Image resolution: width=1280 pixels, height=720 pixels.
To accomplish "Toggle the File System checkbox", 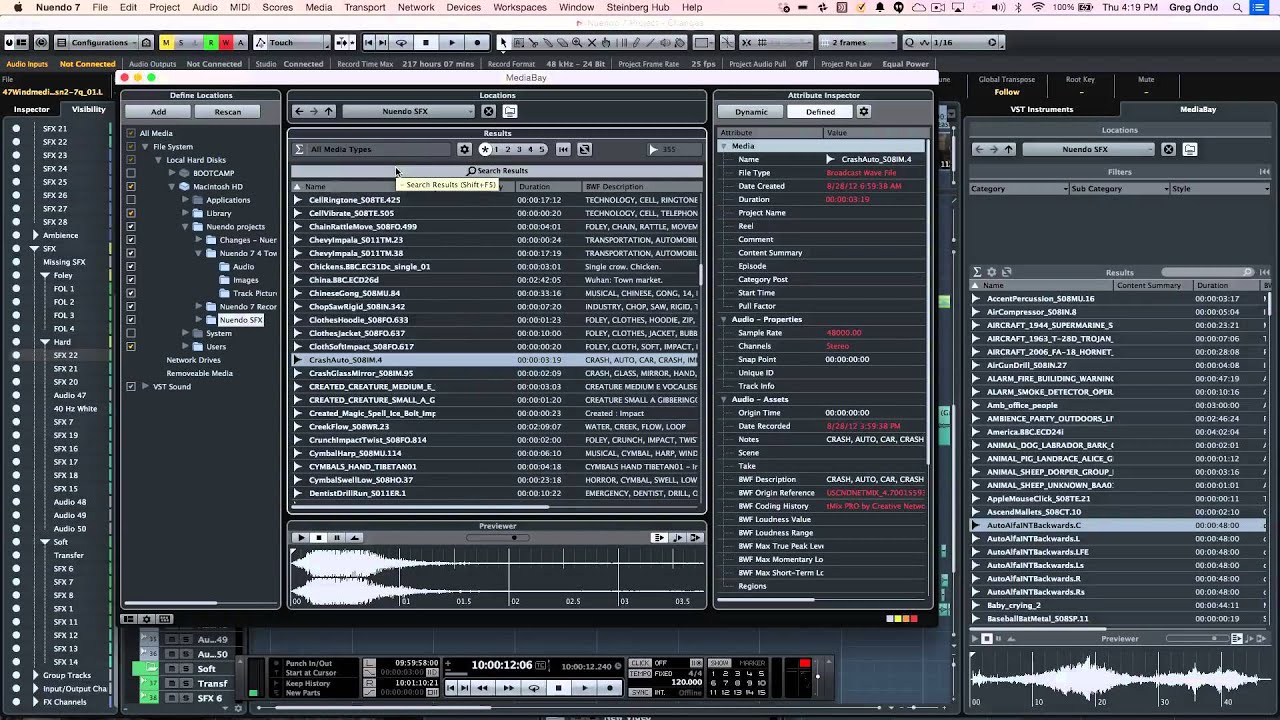I will point(131,146).
